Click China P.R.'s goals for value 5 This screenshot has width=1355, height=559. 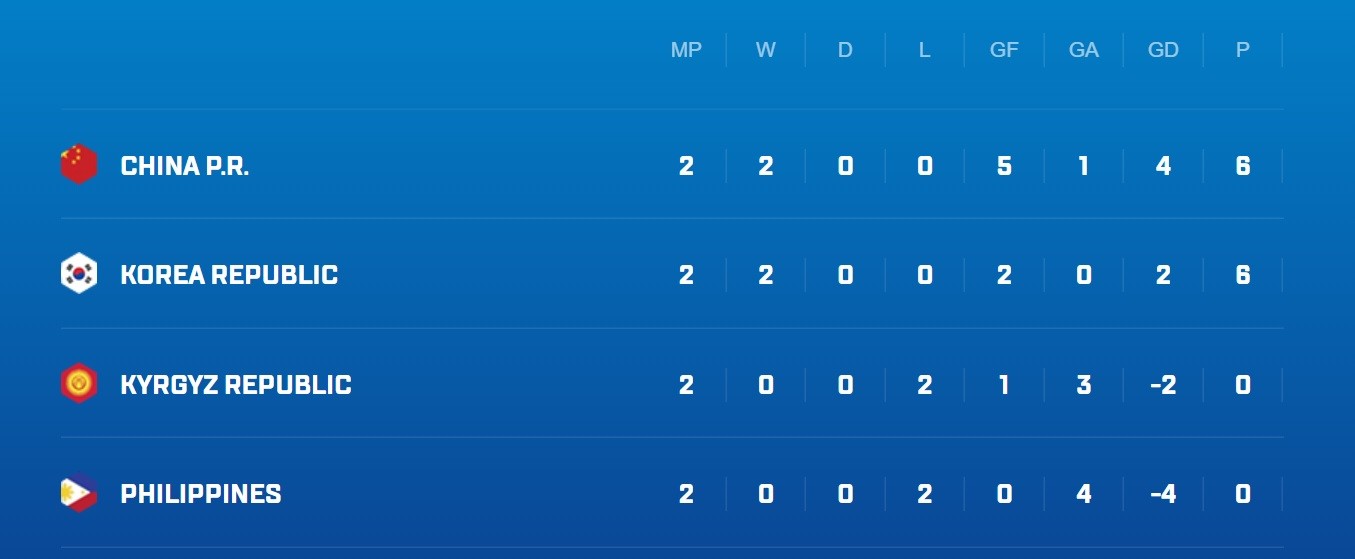pyautogui.click(x=1004, y=166)
